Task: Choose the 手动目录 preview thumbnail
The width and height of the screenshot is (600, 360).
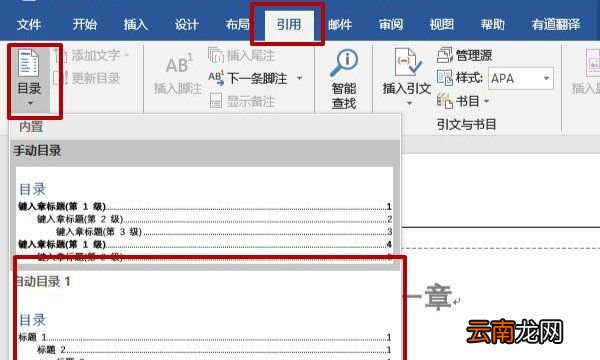Action: click(x=205, y=215)
